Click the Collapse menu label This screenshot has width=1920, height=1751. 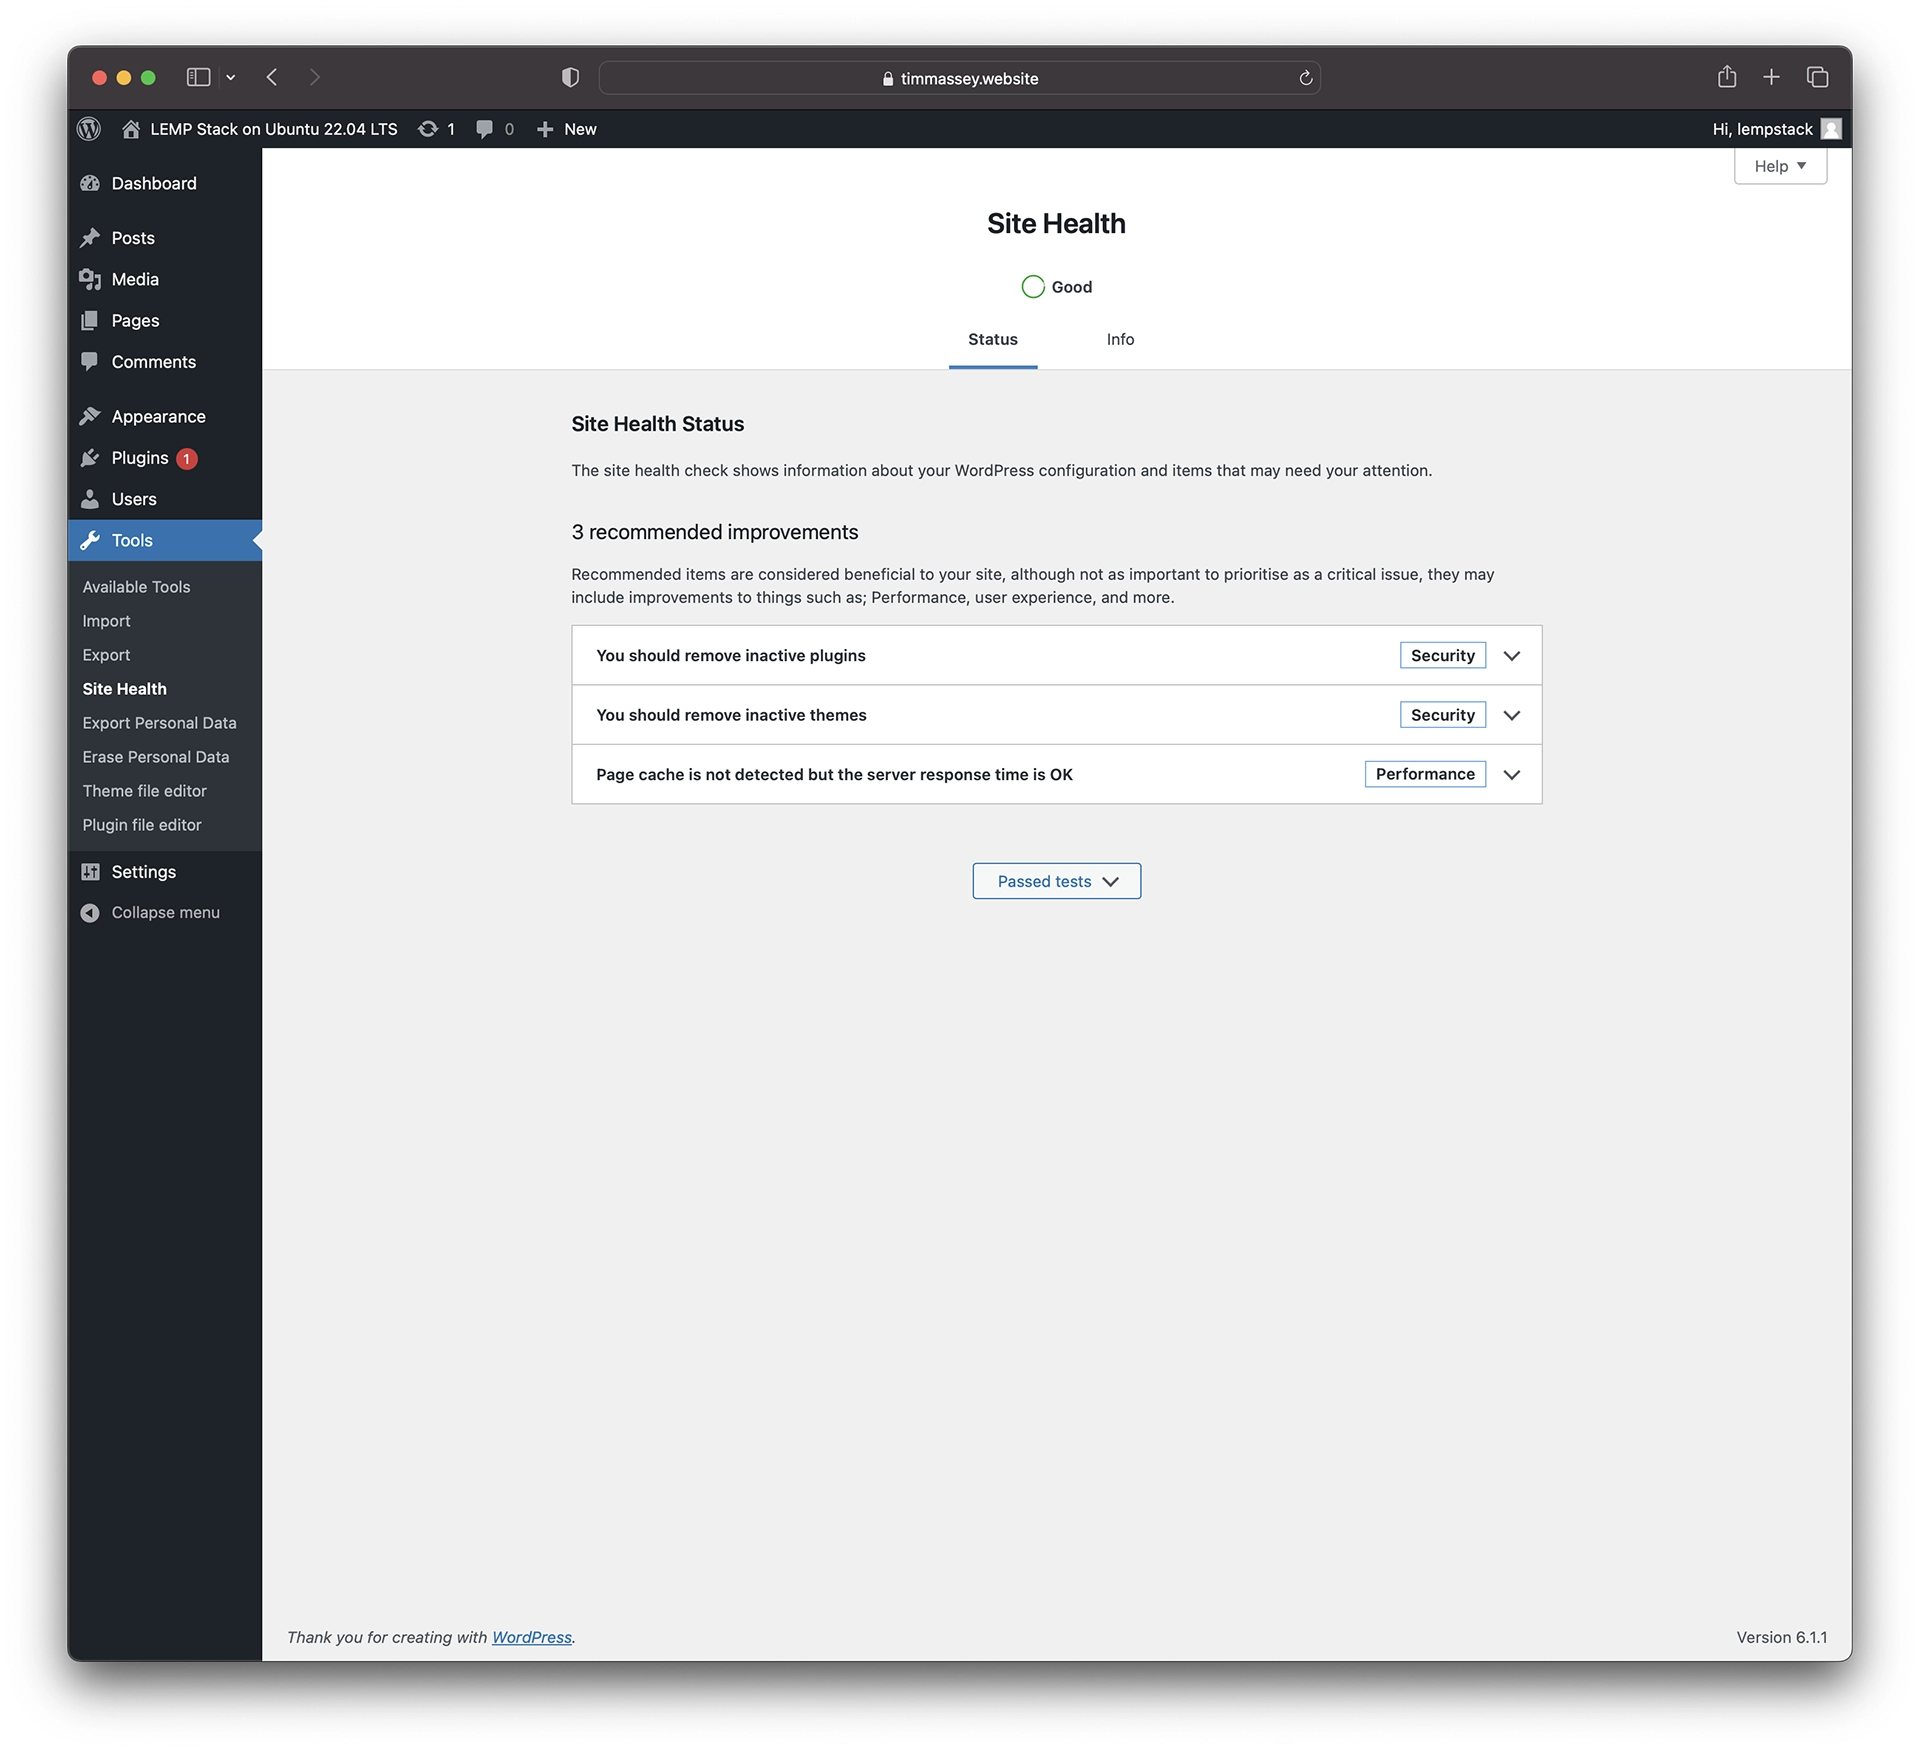pyautogui.click(x=166, y=913)
